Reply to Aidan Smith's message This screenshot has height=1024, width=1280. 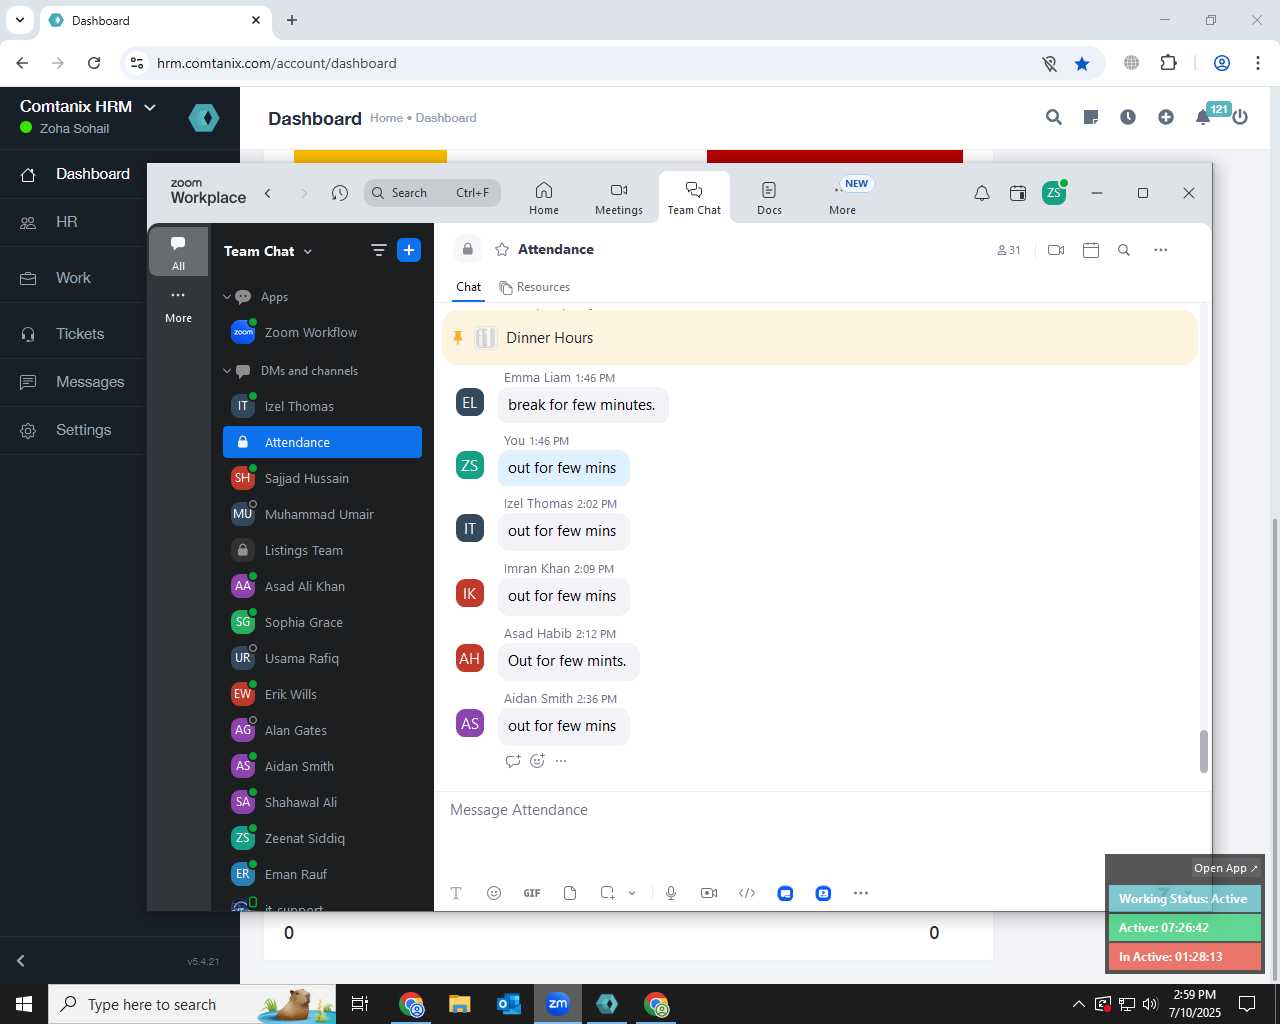point(513,761)
